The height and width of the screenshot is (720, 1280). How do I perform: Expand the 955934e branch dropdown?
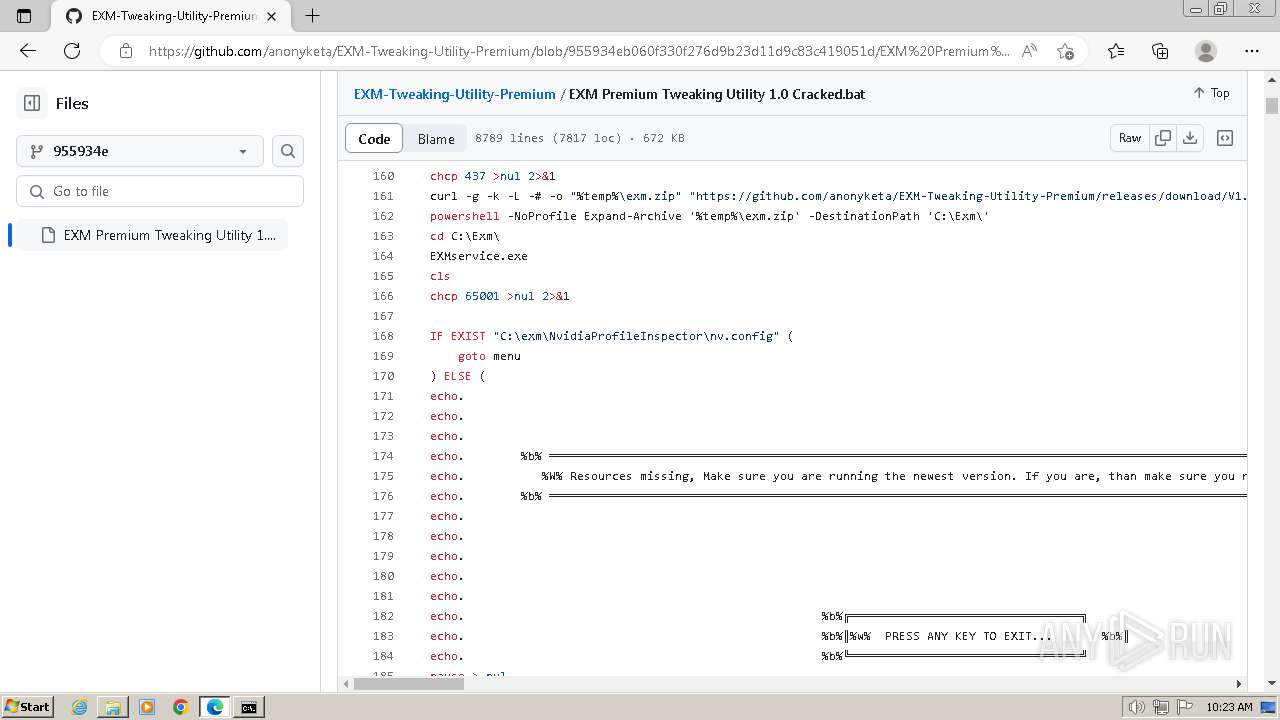pyautogui.click(x=140, y=151)
